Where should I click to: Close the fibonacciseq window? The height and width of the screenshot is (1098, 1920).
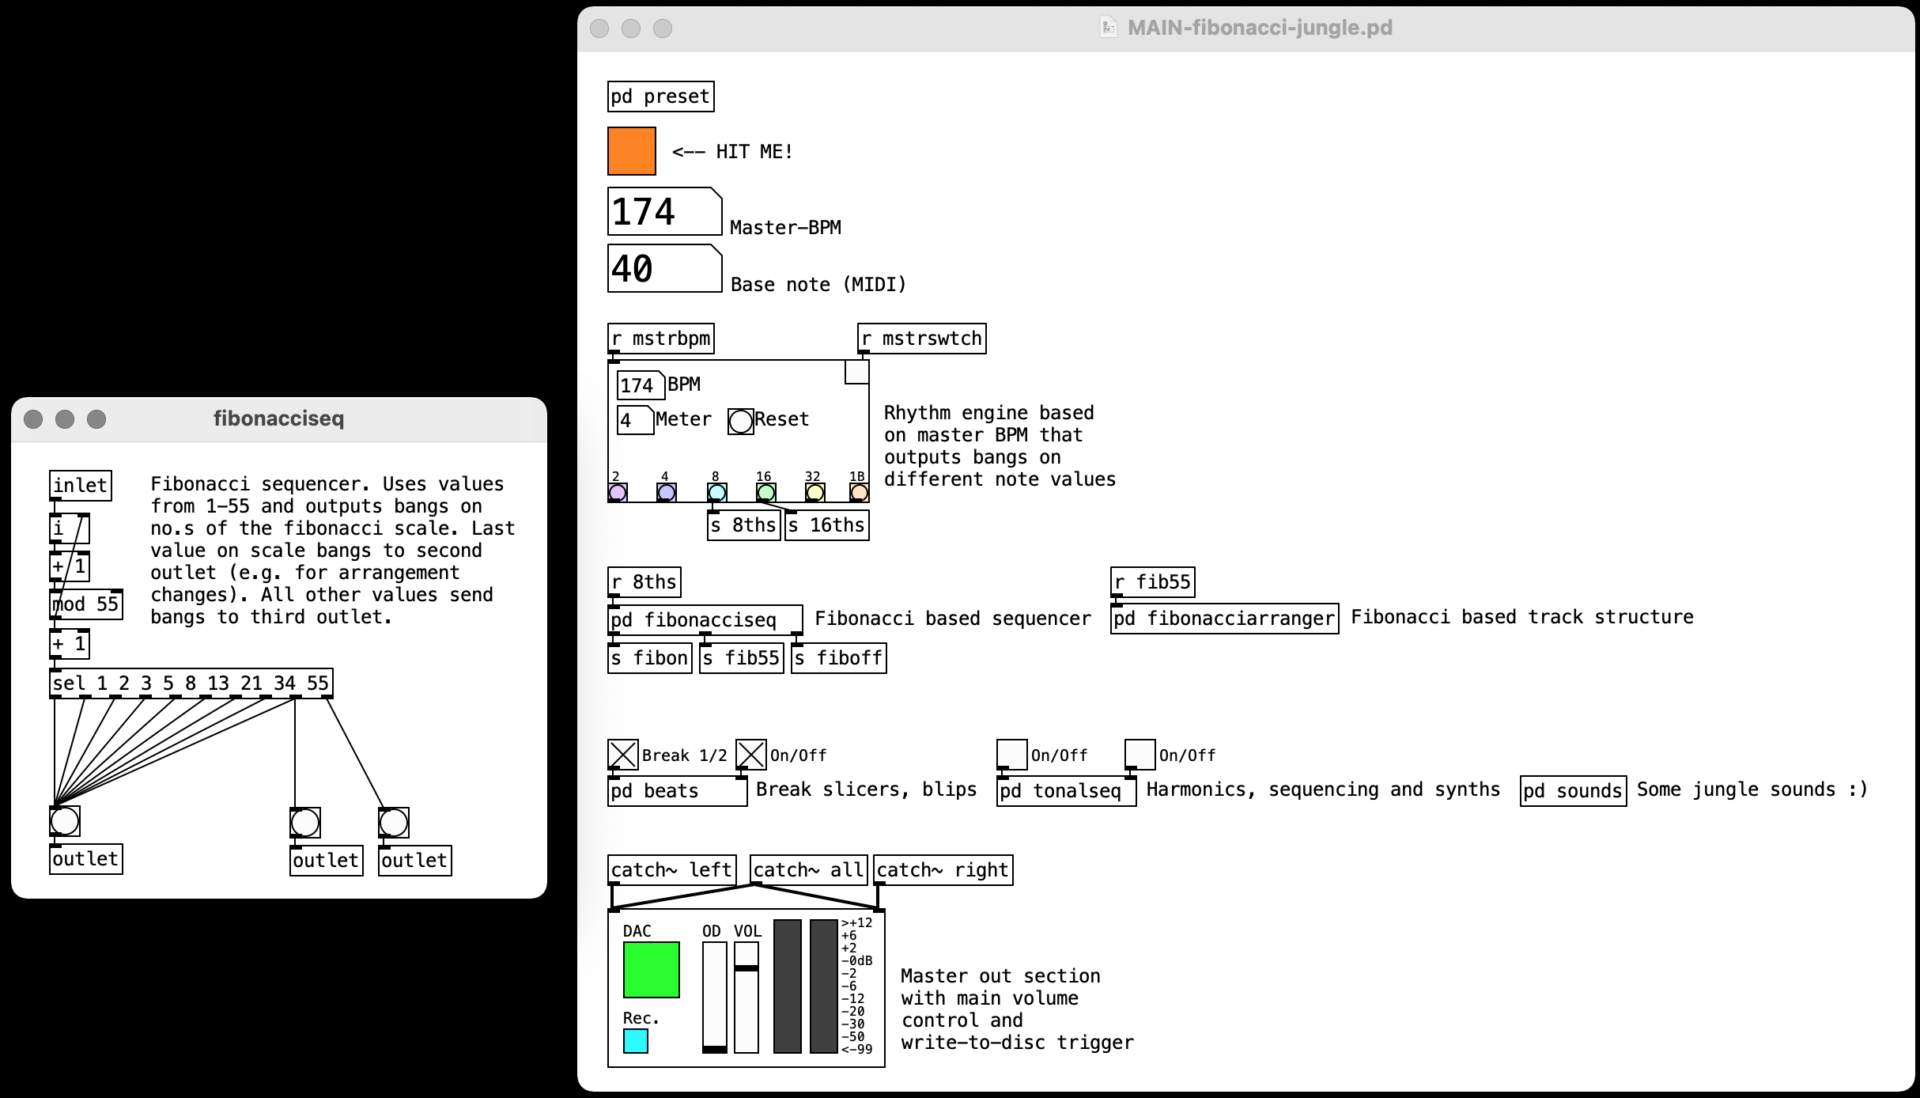(33, 419)
